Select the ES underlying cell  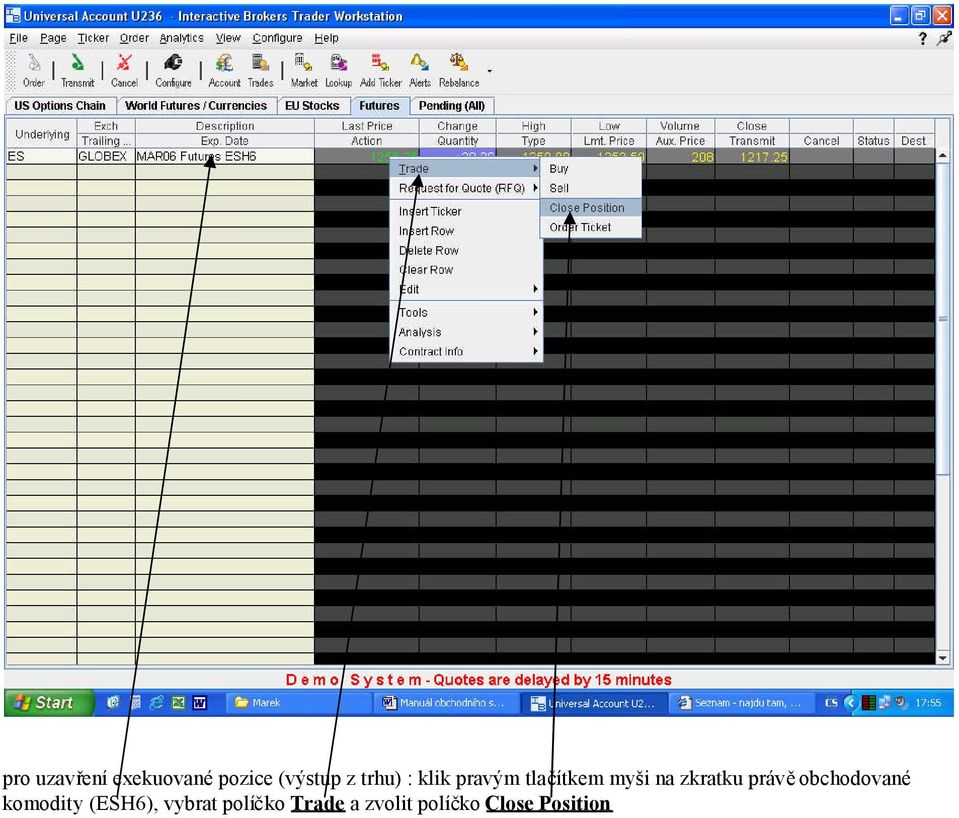coord(42,156)
